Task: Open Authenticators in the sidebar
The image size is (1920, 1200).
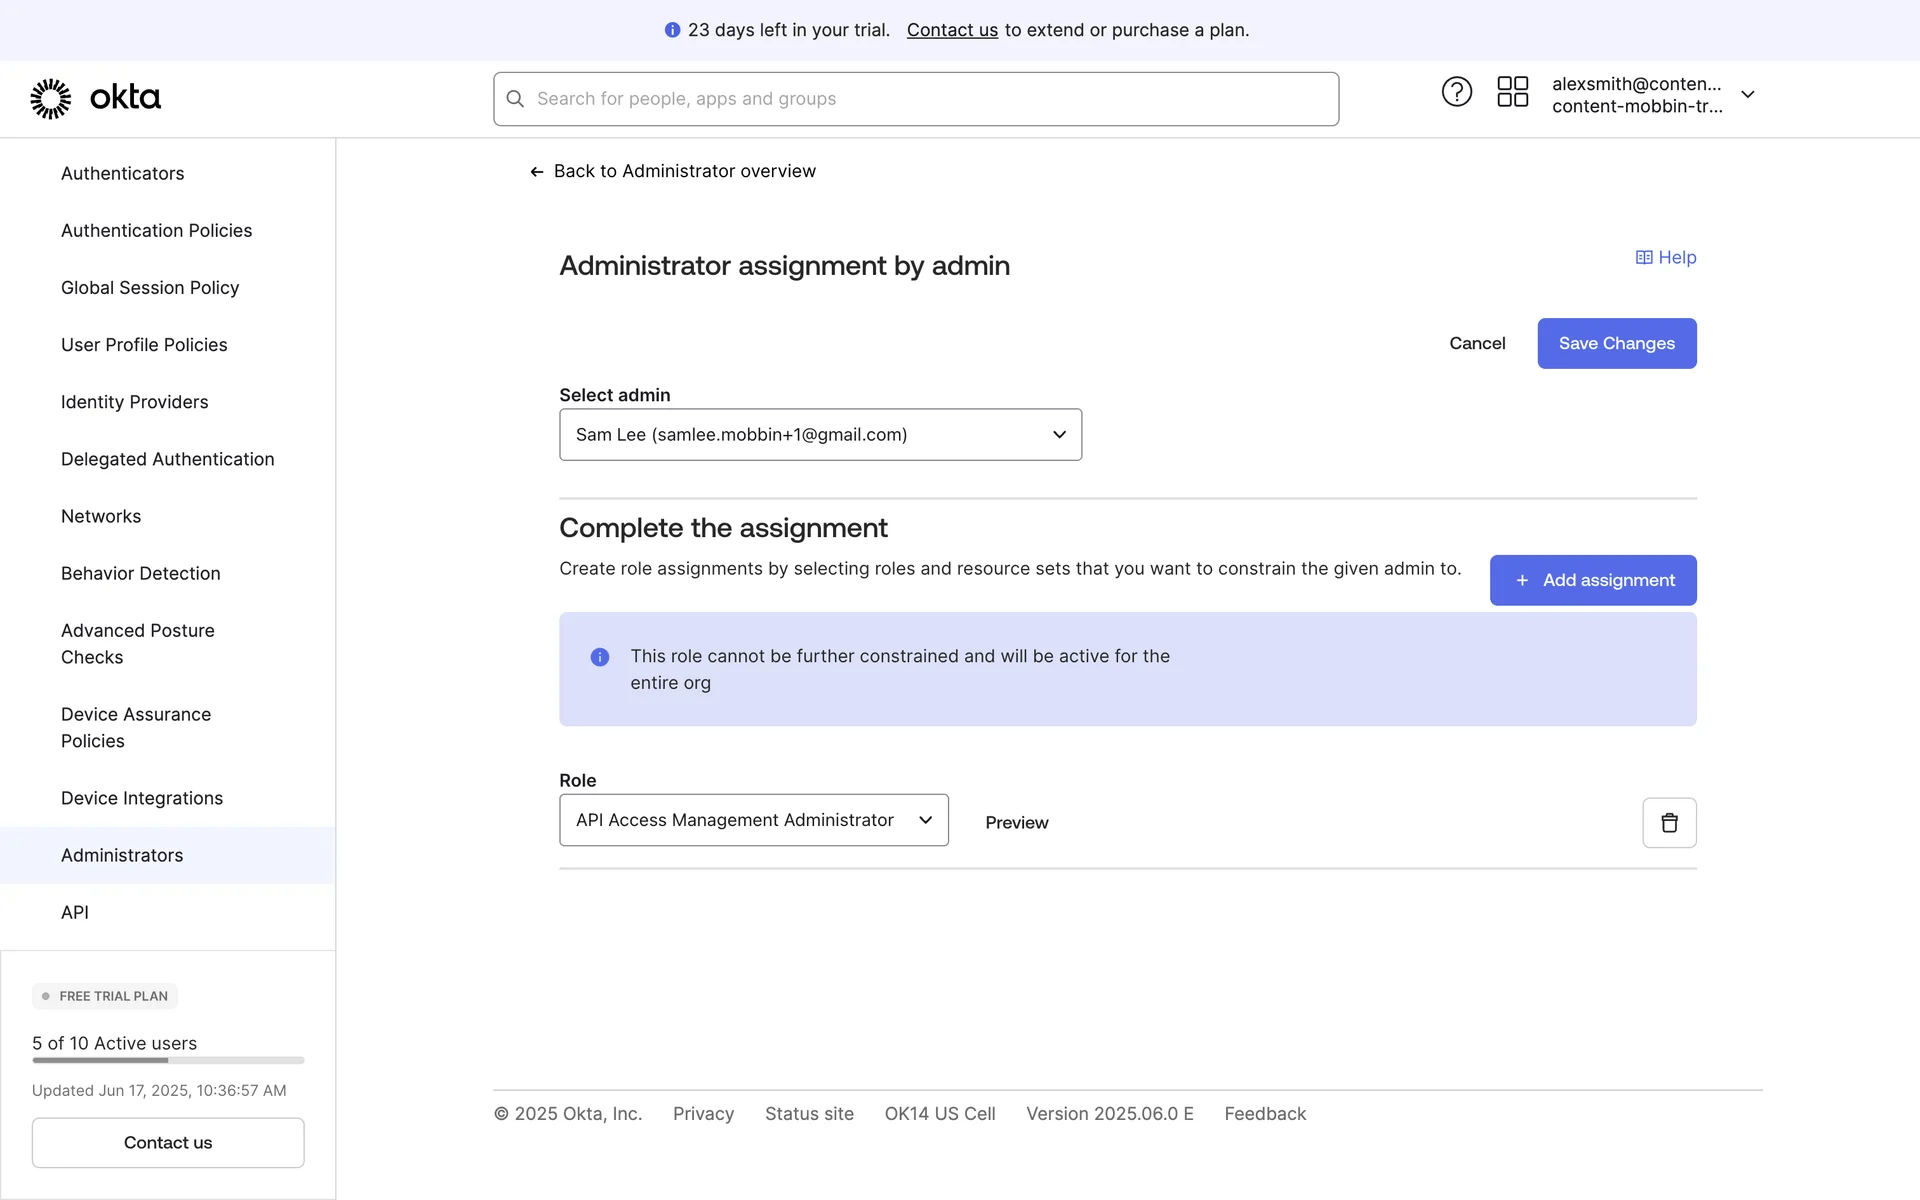Action: point(122,173)
